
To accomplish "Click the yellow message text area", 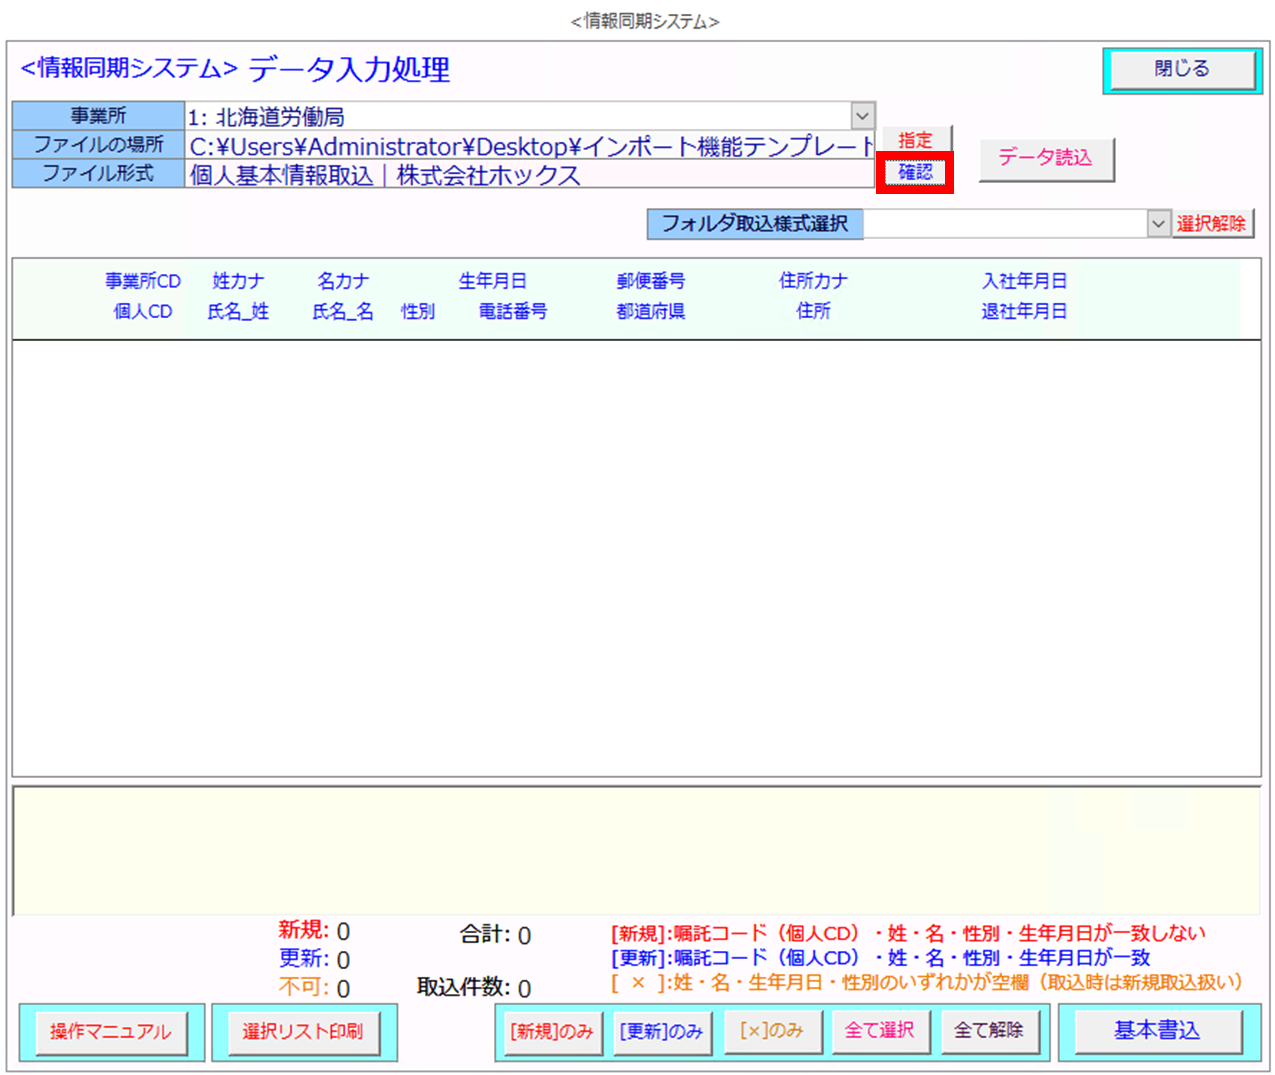I will click(636, 850).
